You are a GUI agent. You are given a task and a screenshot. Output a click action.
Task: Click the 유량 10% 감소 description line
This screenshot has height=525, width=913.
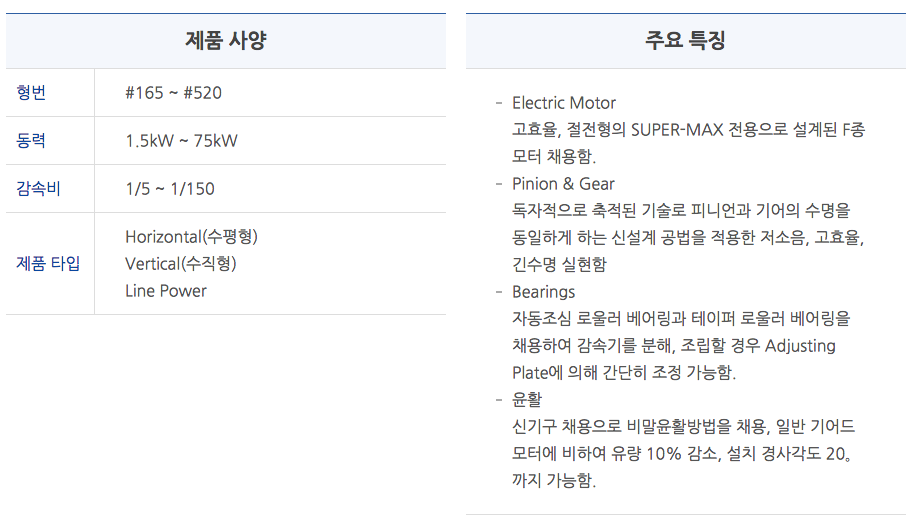tap(683, 454)
